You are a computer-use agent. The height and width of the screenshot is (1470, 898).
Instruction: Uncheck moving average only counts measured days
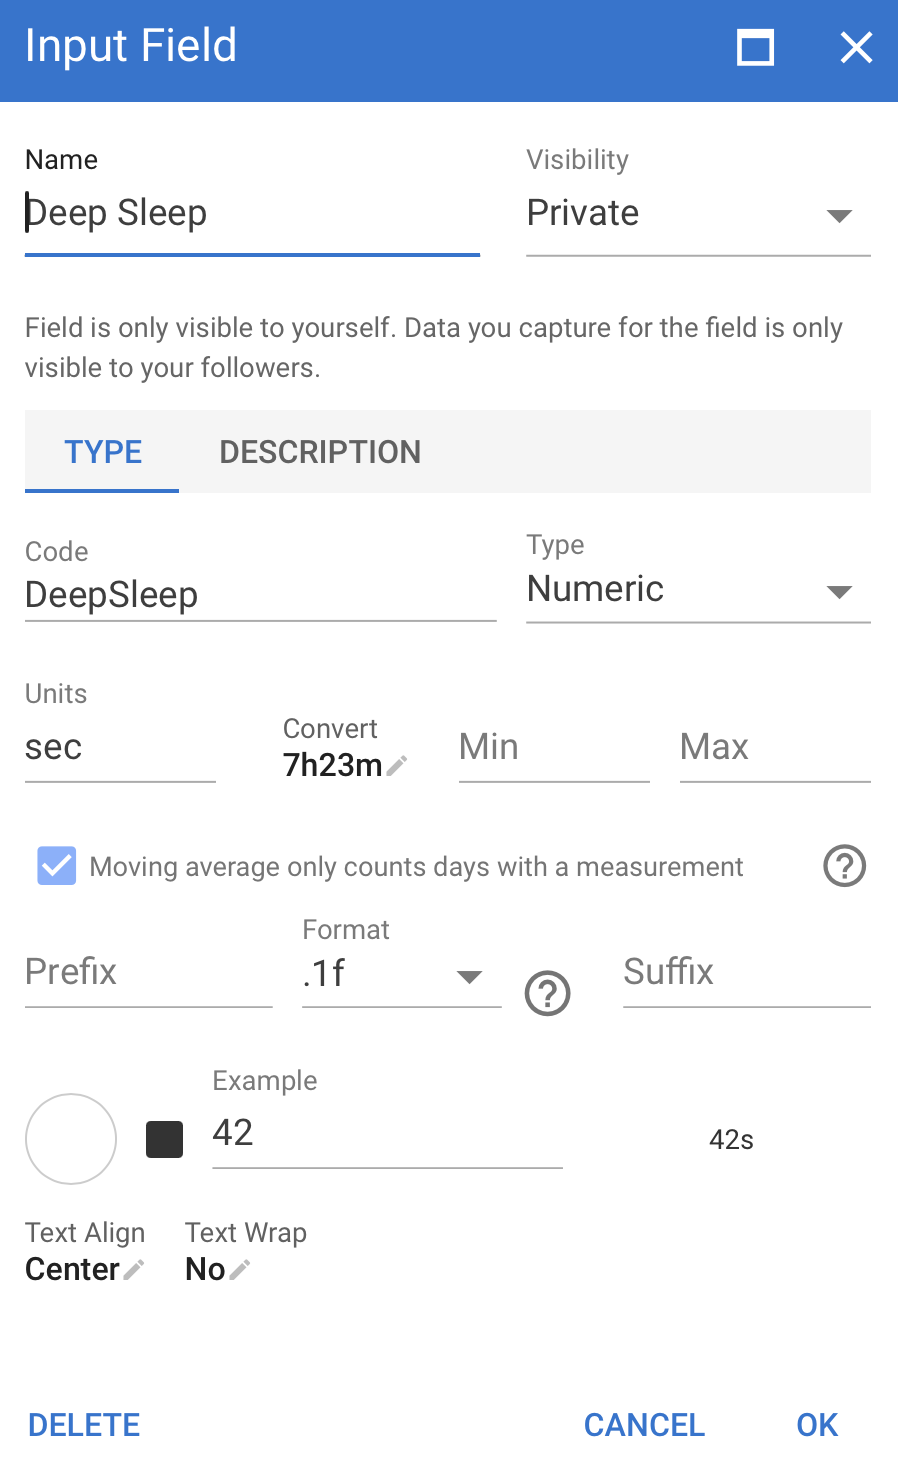(x=57, y=866)
